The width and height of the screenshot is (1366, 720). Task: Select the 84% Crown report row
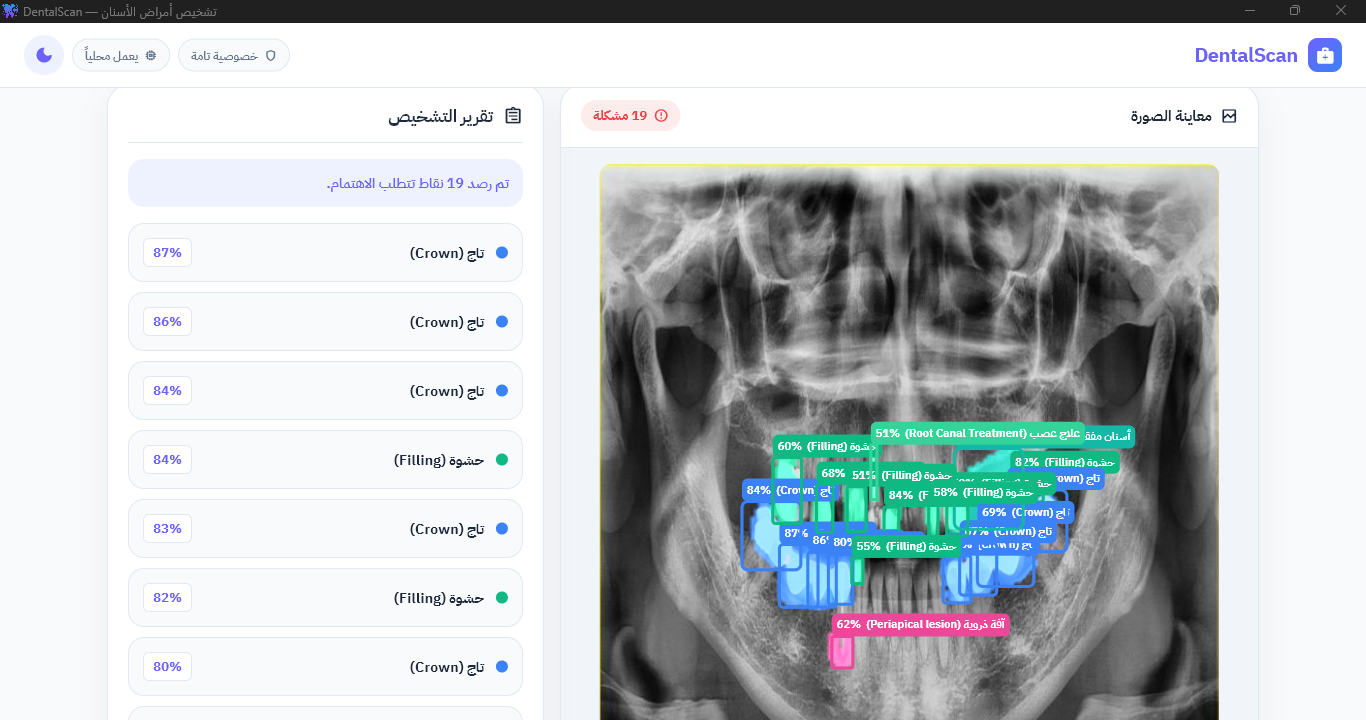point(325,391)
